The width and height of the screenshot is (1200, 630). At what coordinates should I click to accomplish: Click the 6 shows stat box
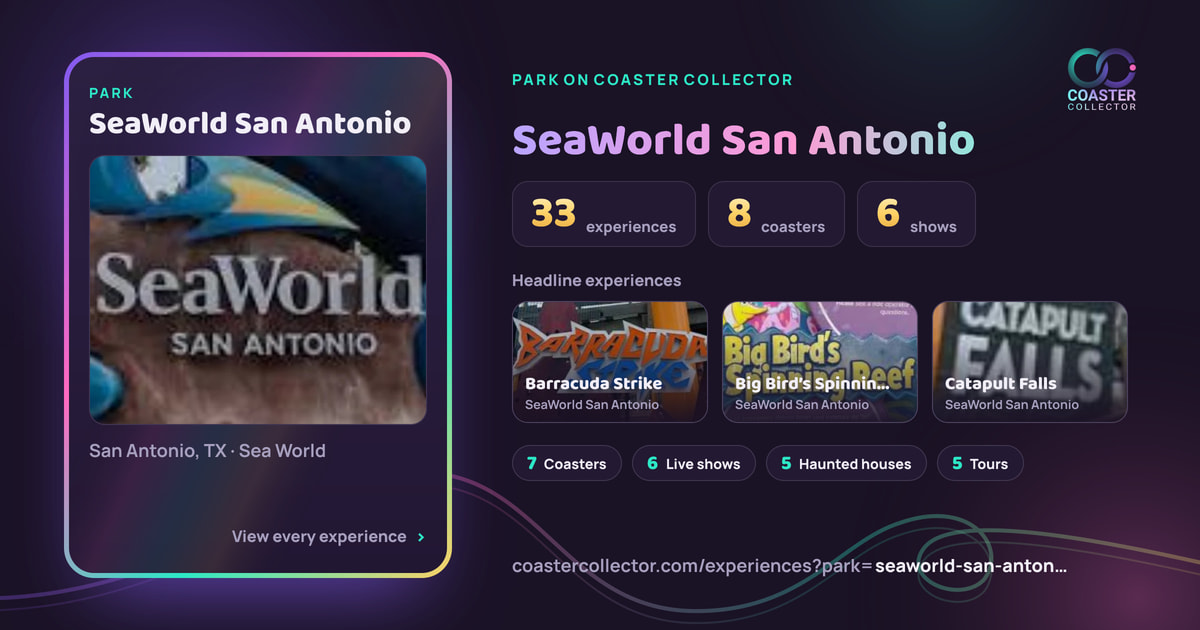tap(916, 214)
